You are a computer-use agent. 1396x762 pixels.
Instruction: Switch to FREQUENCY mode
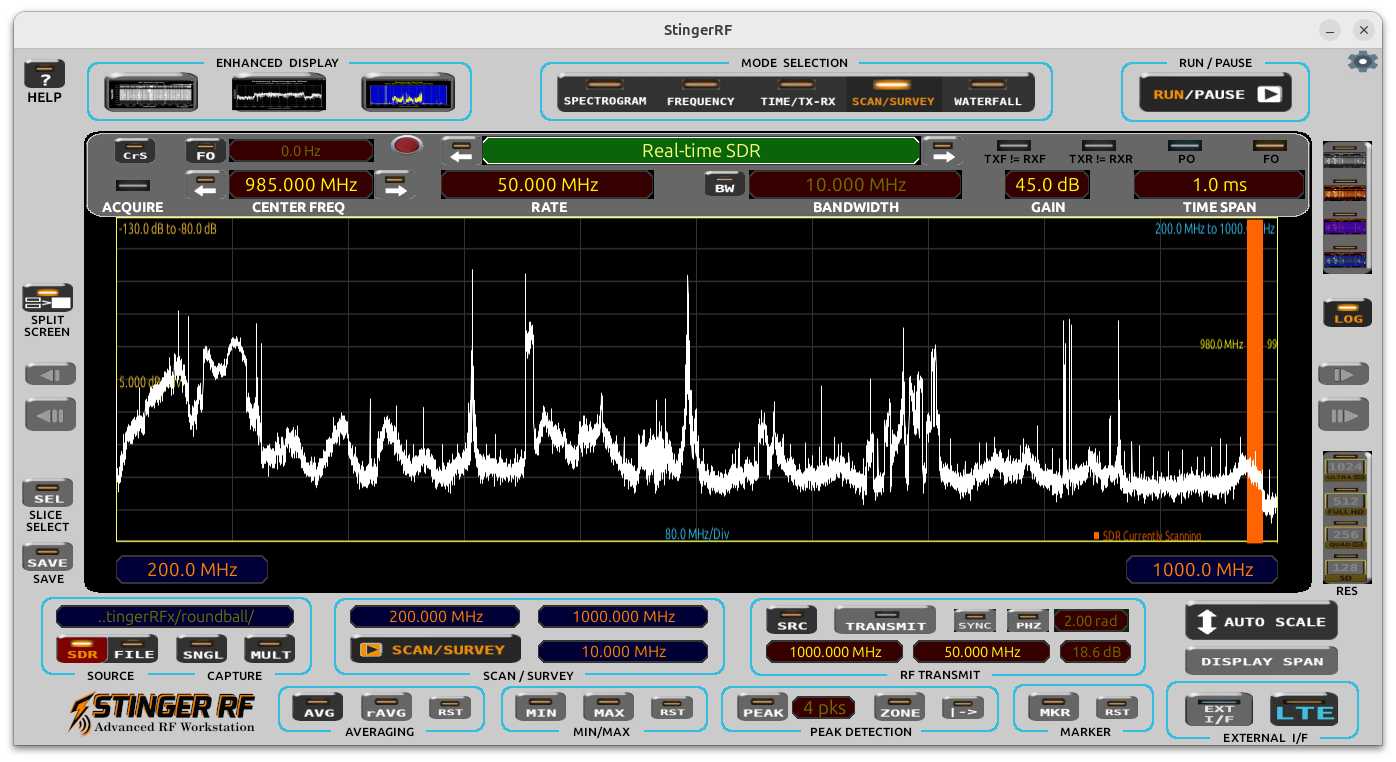click(x=701, y=94)
